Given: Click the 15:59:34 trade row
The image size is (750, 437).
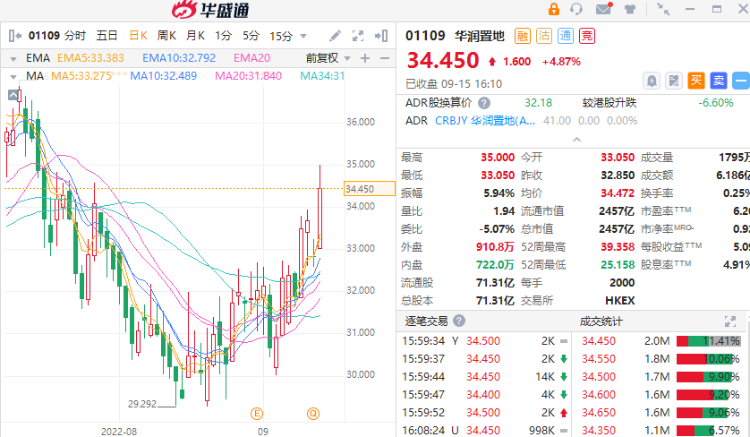Looking at the screenshot, I should coord(484,341).
